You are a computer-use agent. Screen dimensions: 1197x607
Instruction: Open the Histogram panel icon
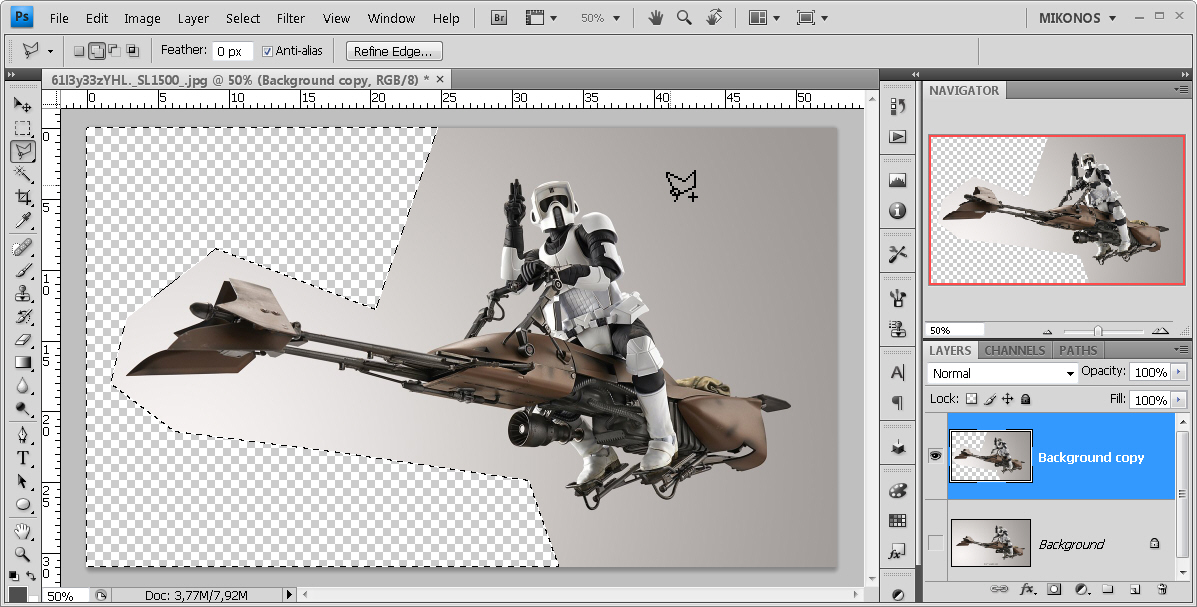point(898,180)
